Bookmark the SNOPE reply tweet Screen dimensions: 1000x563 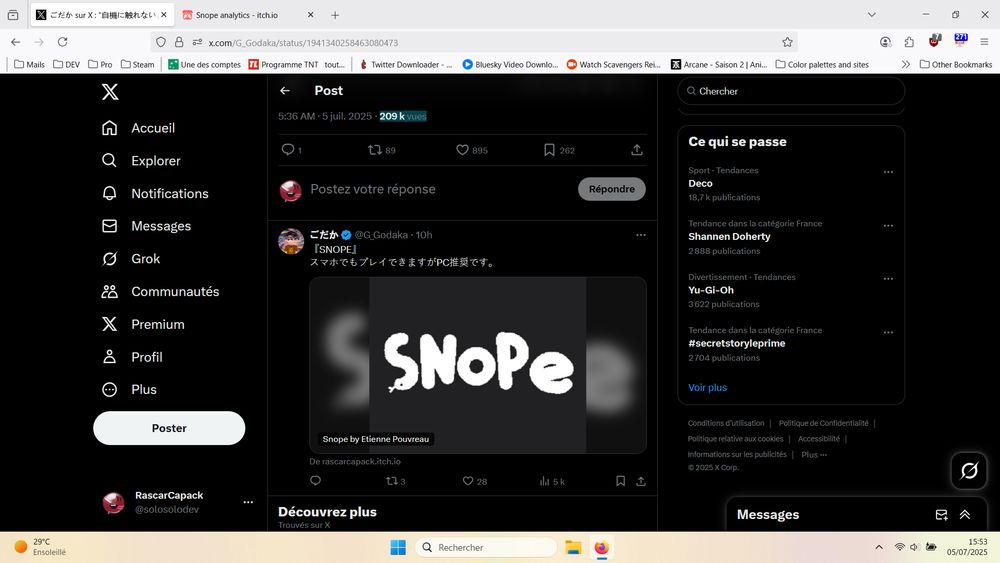click(x=621, y=481)
